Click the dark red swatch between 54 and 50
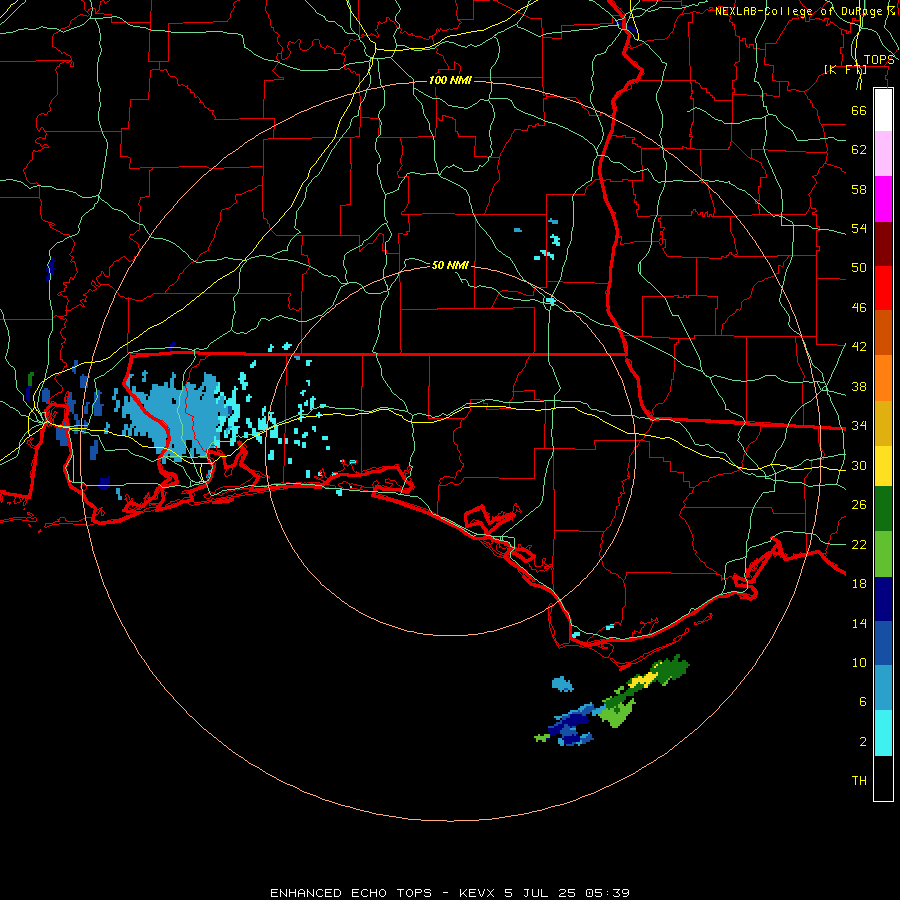Screen dimensions: 900x900 [883, 244]
